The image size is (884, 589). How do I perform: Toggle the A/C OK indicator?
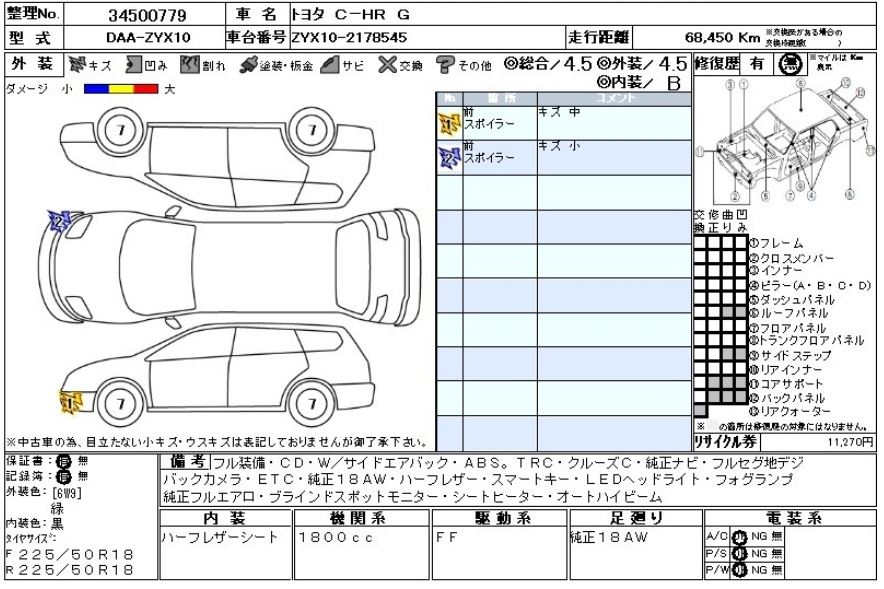pos(740,535)
